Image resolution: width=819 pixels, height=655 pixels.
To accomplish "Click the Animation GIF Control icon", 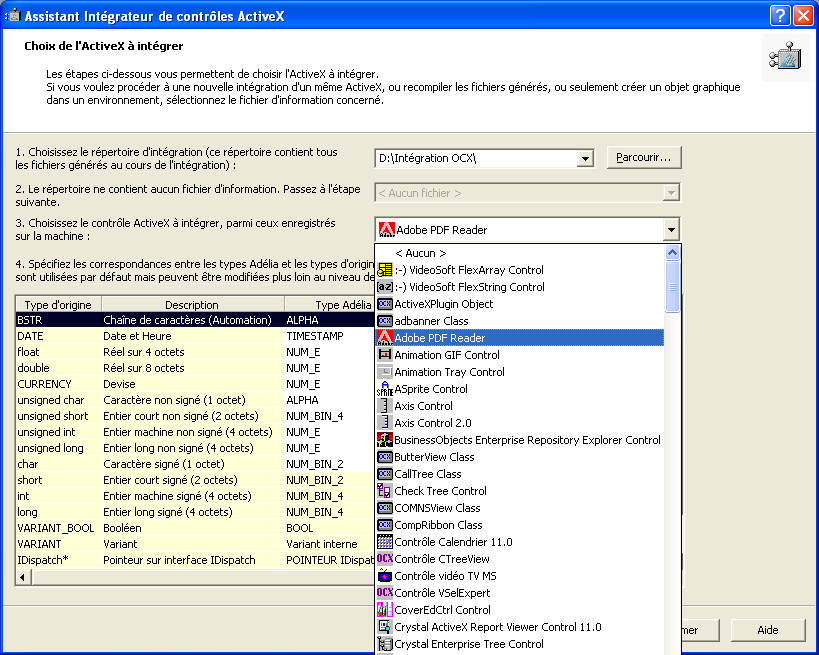I will click(385, 355).
